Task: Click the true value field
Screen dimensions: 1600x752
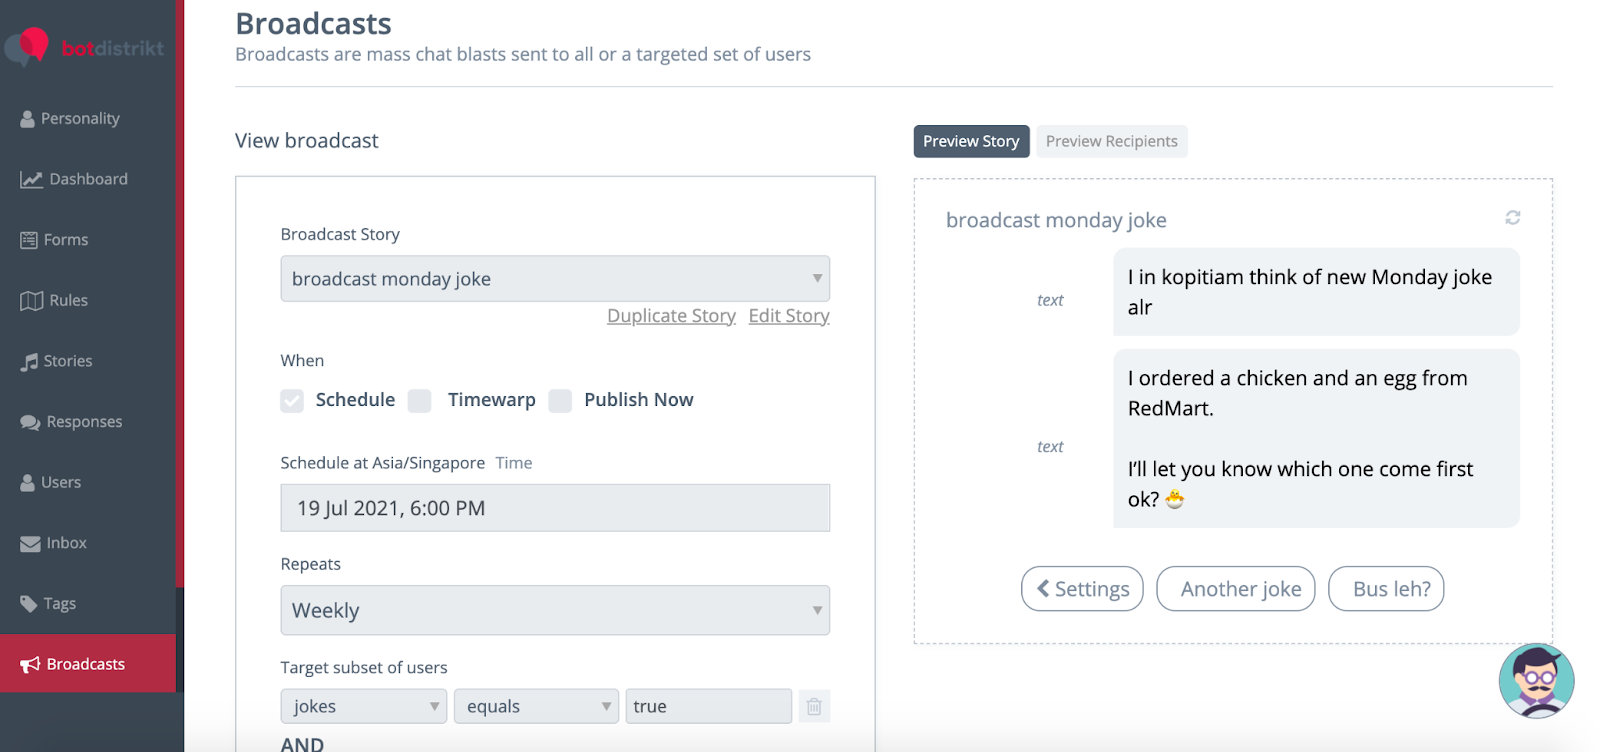Action: pyautogui.click(x=709, y=706)
